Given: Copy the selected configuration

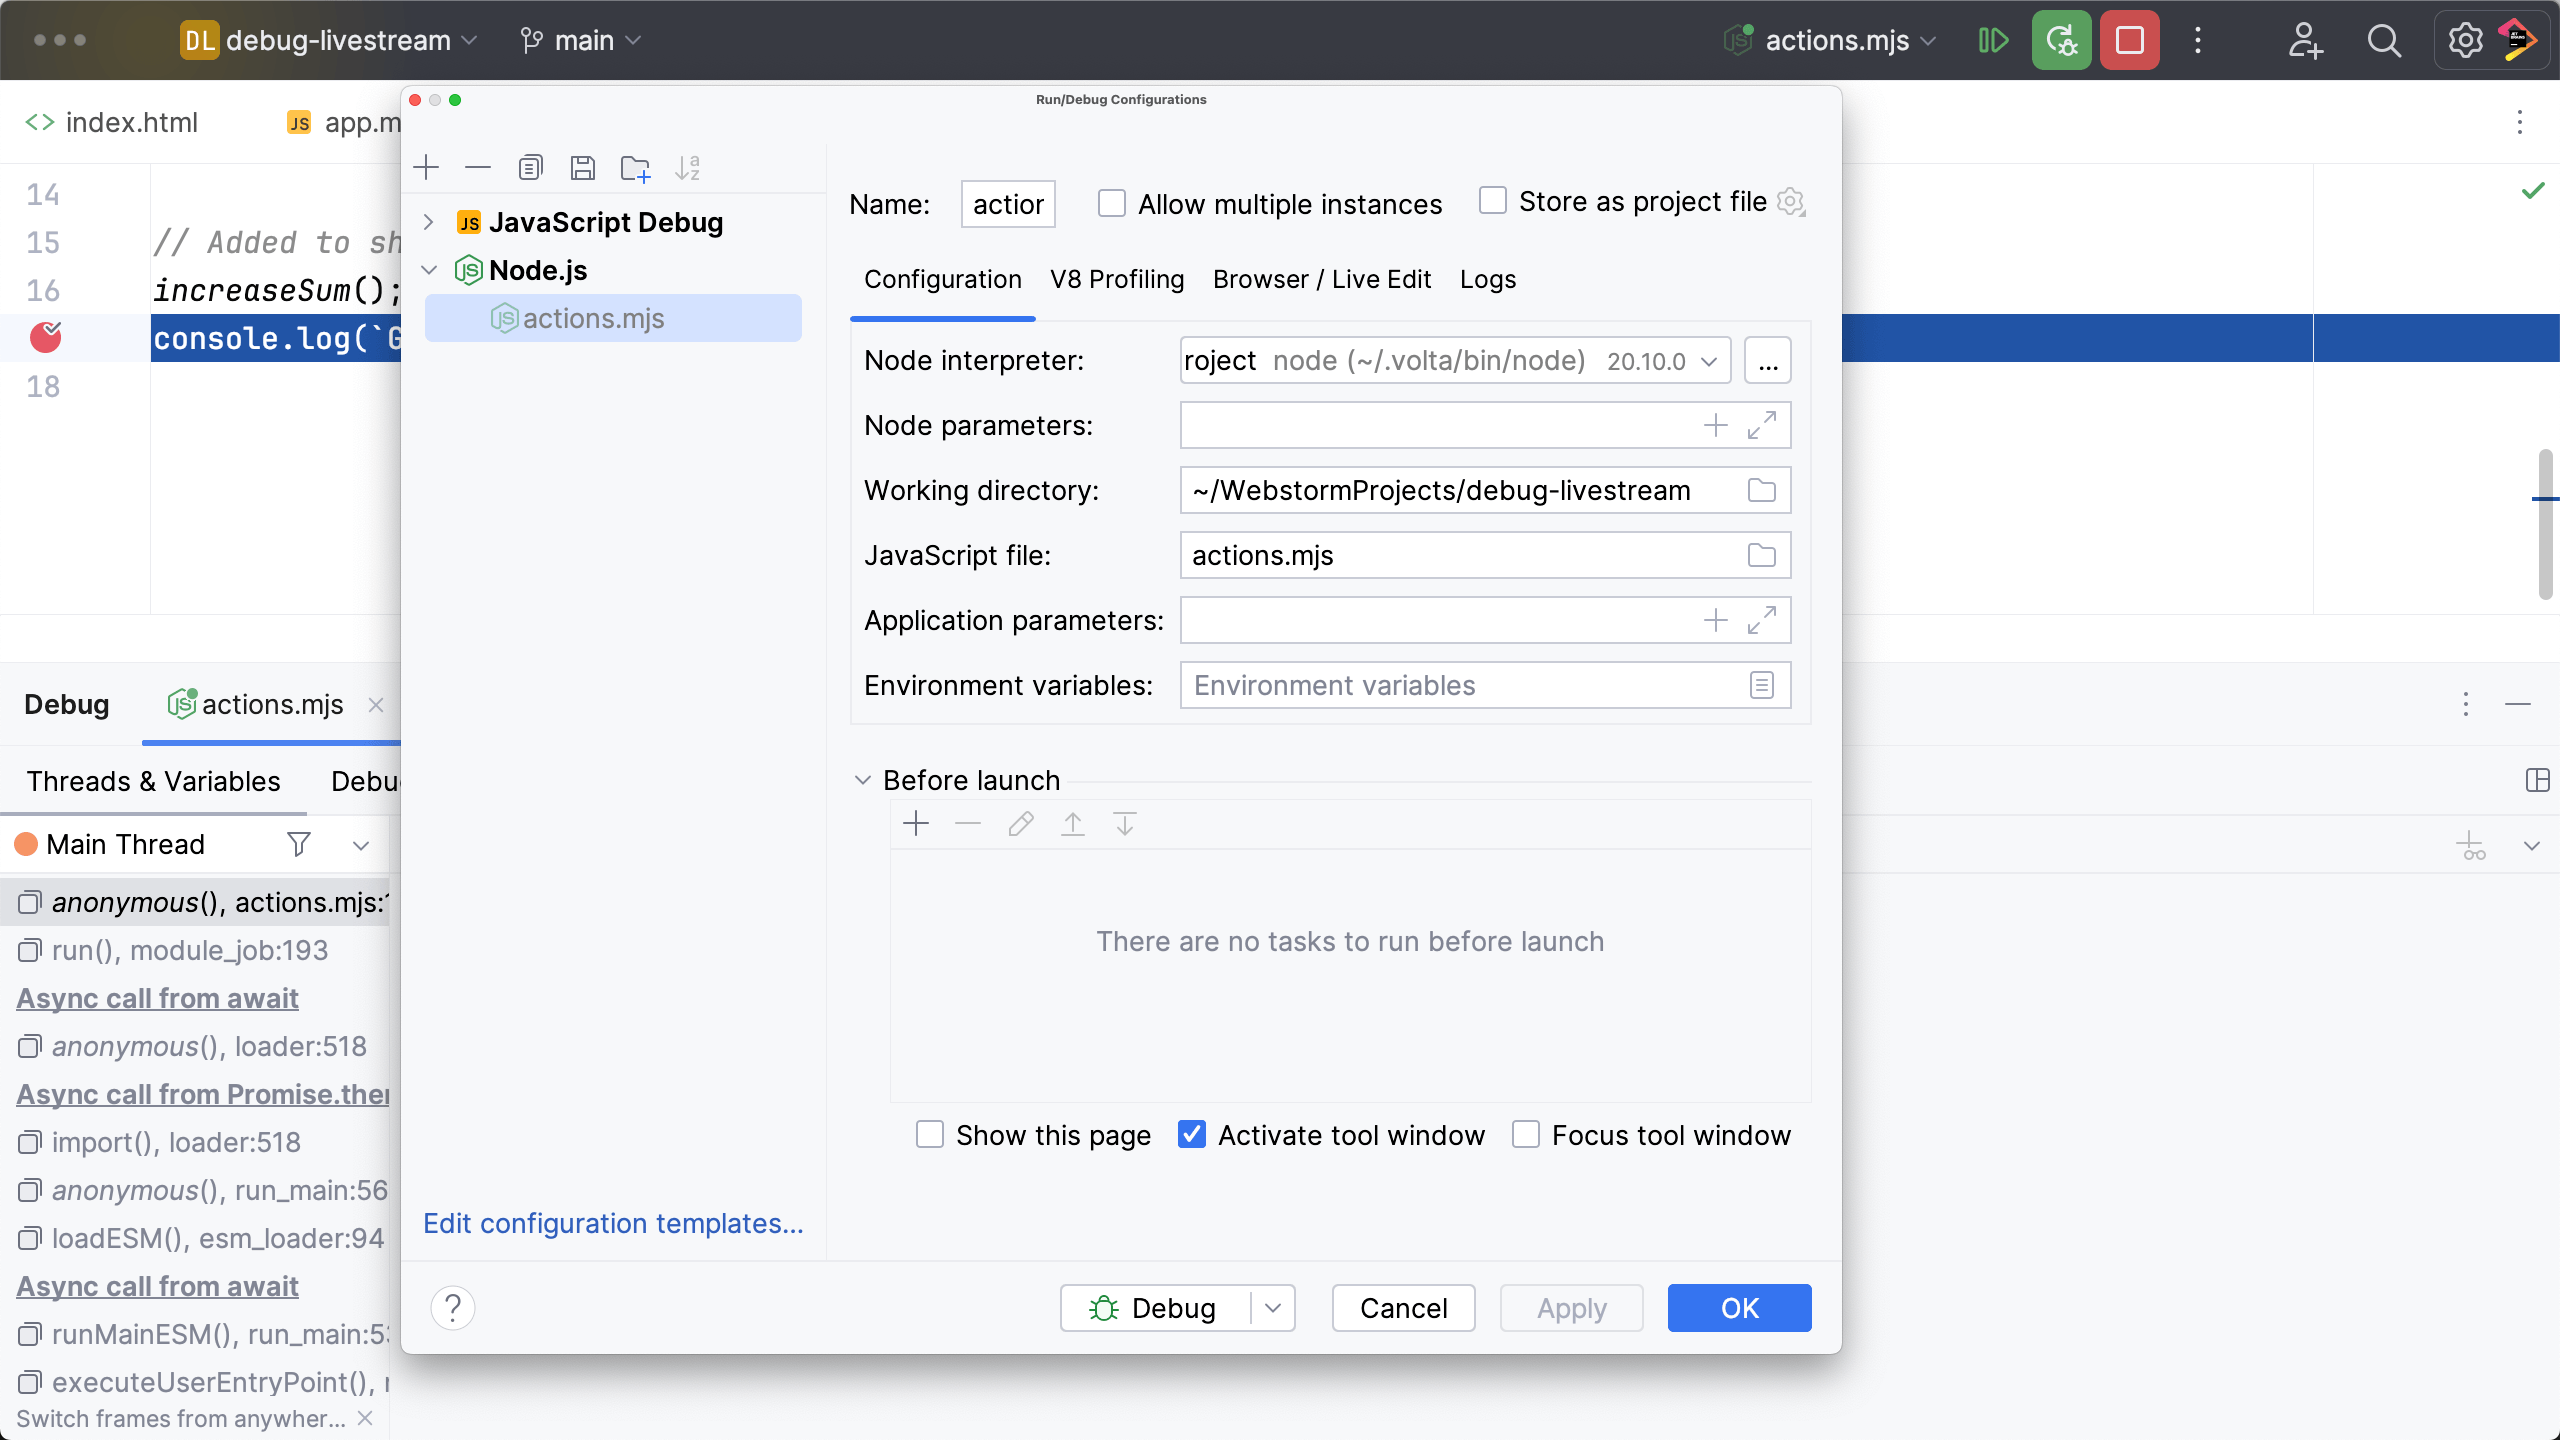Looking at the screenshot, I should (x=531, y=167).
